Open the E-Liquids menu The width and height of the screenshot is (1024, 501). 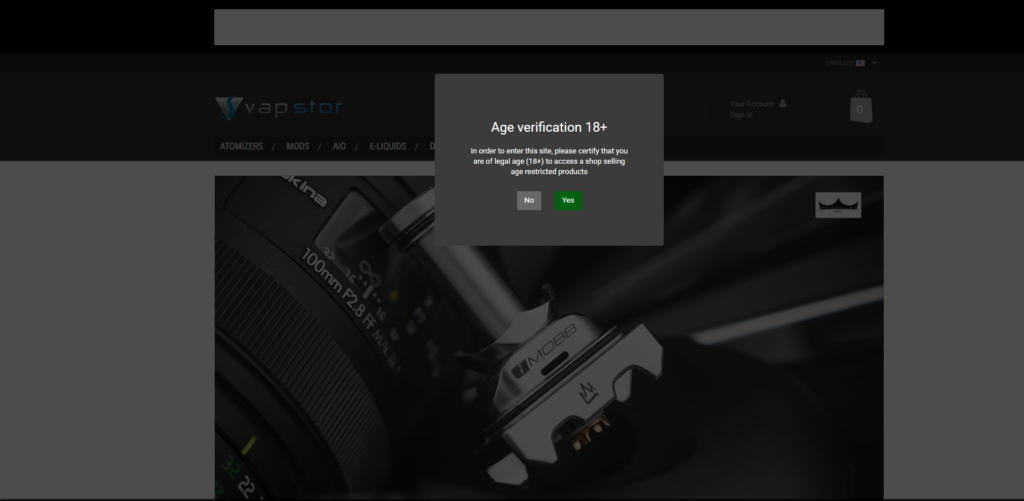[387, 146]
